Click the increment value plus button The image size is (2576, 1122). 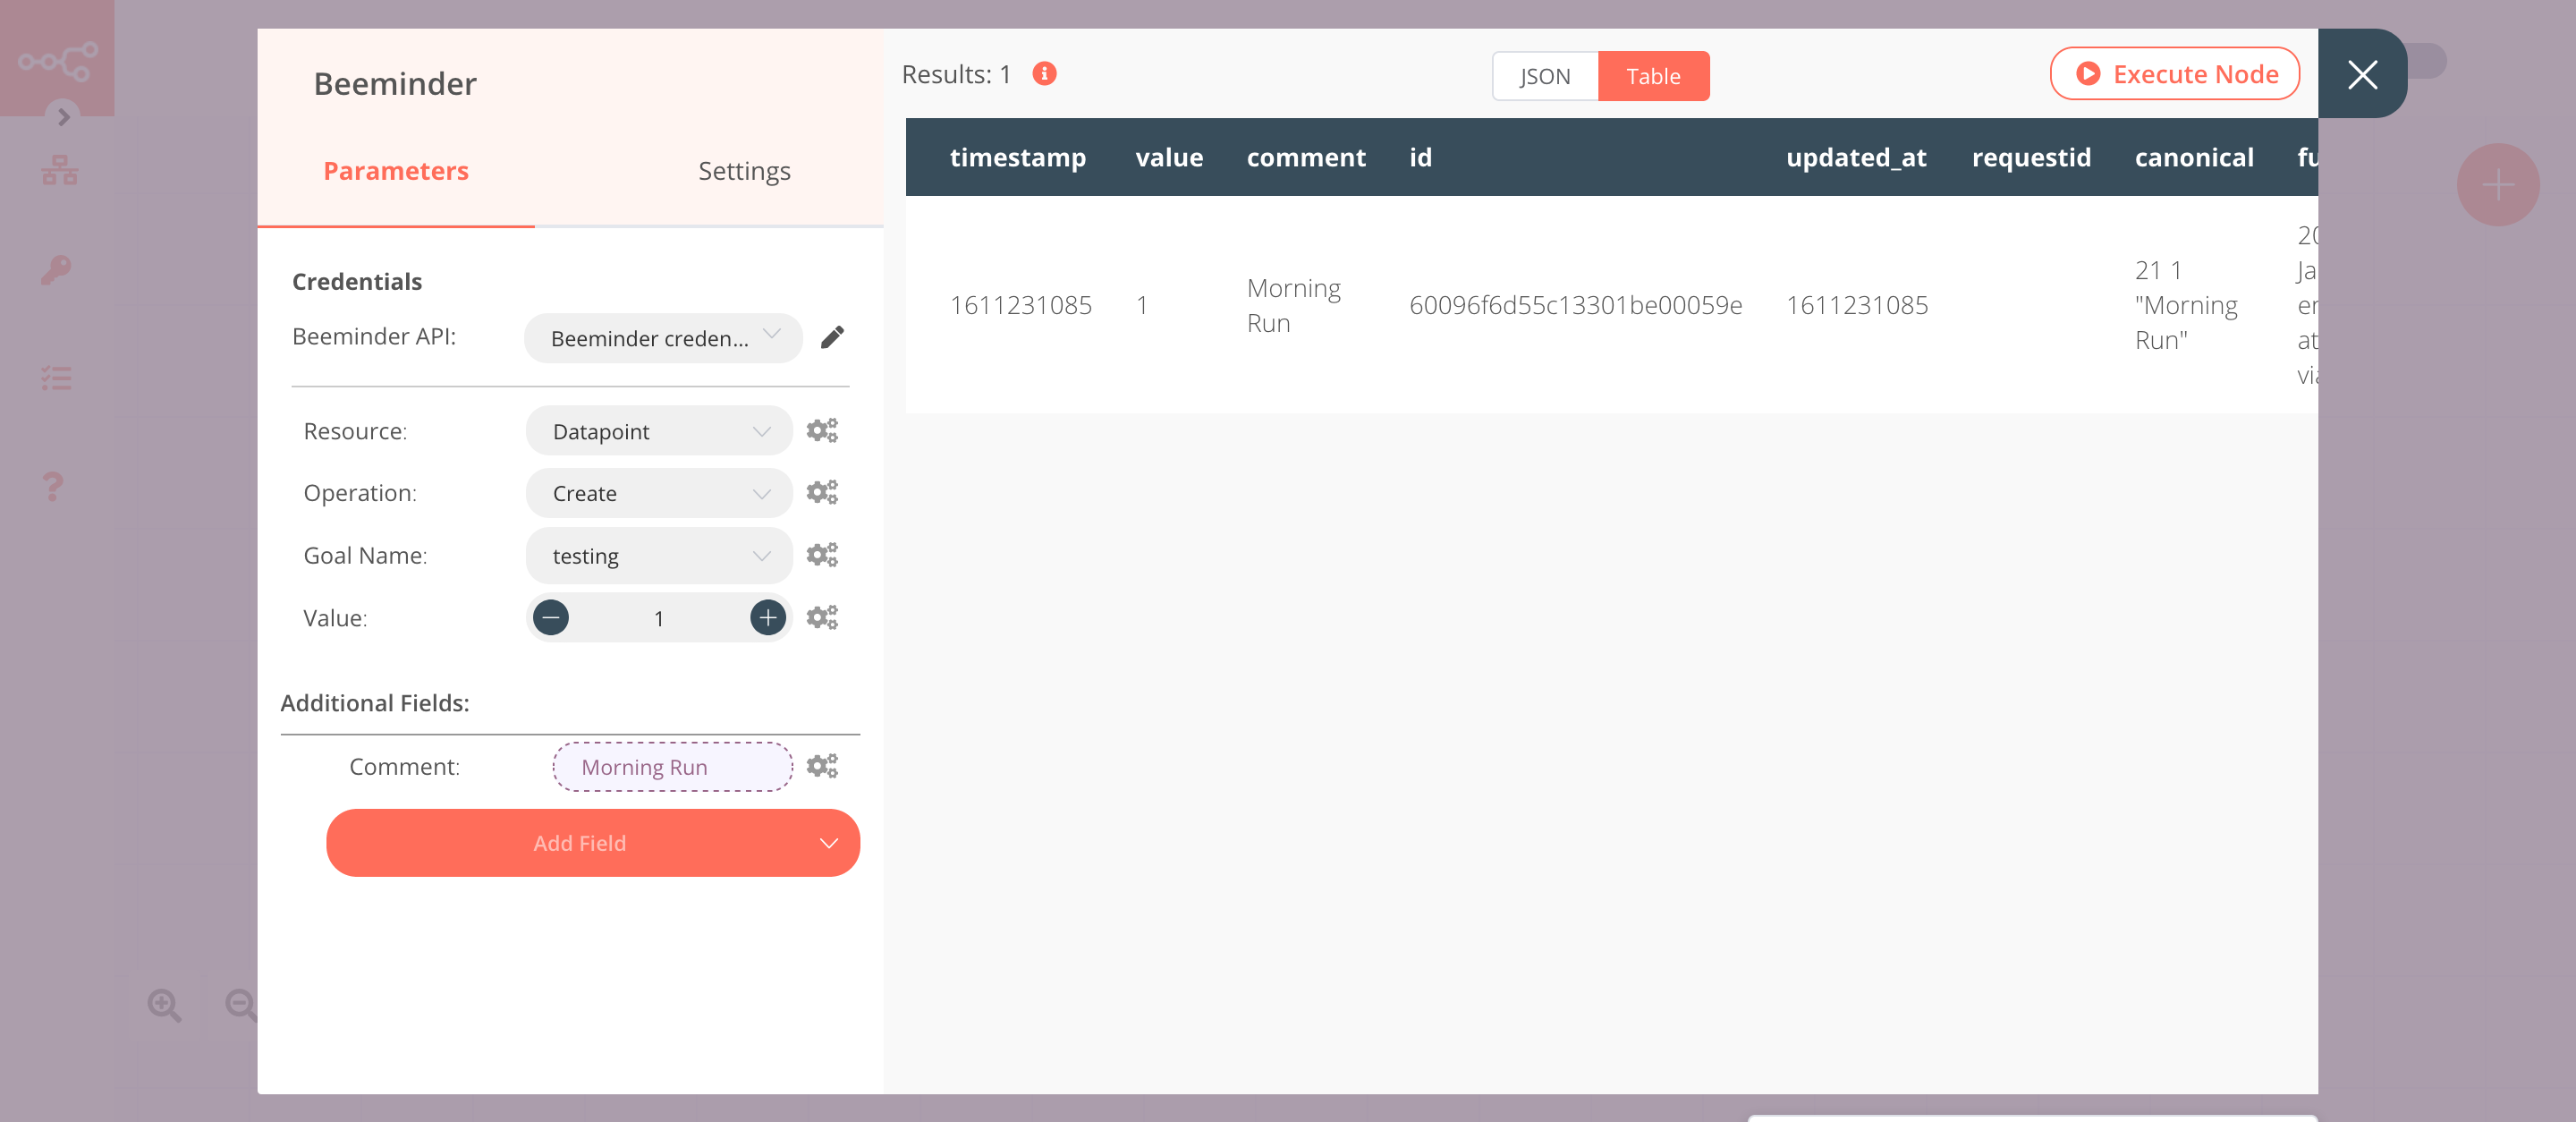point(766,617)
